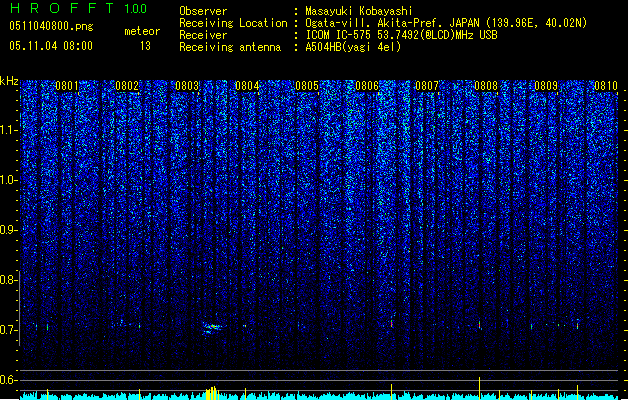Click the 0809 time marker
Screen dimensions: 629x400
coord(546,86)
